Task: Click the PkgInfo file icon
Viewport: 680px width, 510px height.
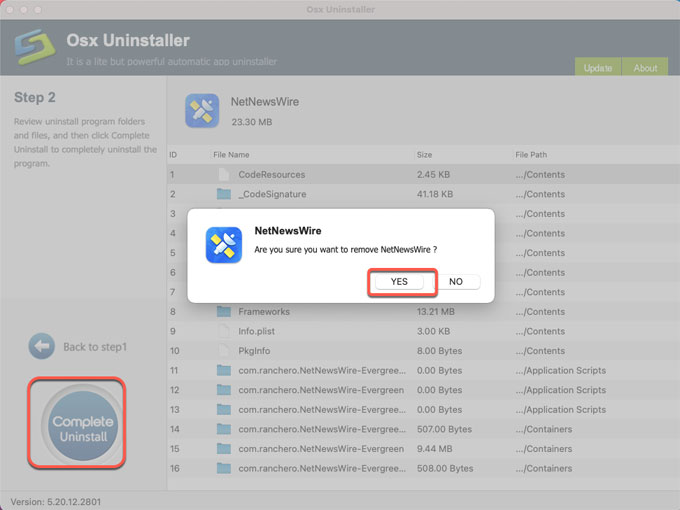Action: pyautogui.click(x=224, y=350)
